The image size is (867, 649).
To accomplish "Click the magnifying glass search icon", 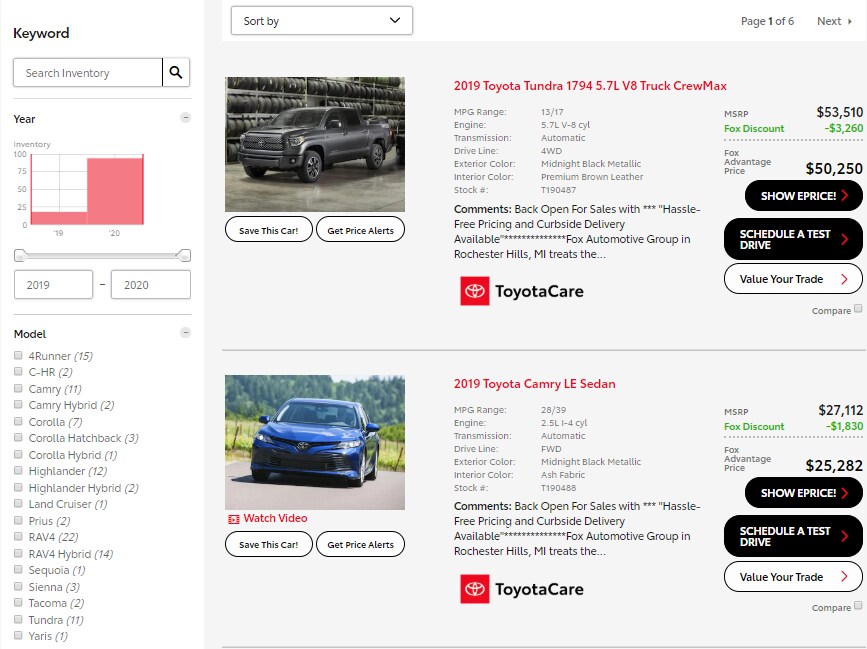I will click(x=176, y=72).
